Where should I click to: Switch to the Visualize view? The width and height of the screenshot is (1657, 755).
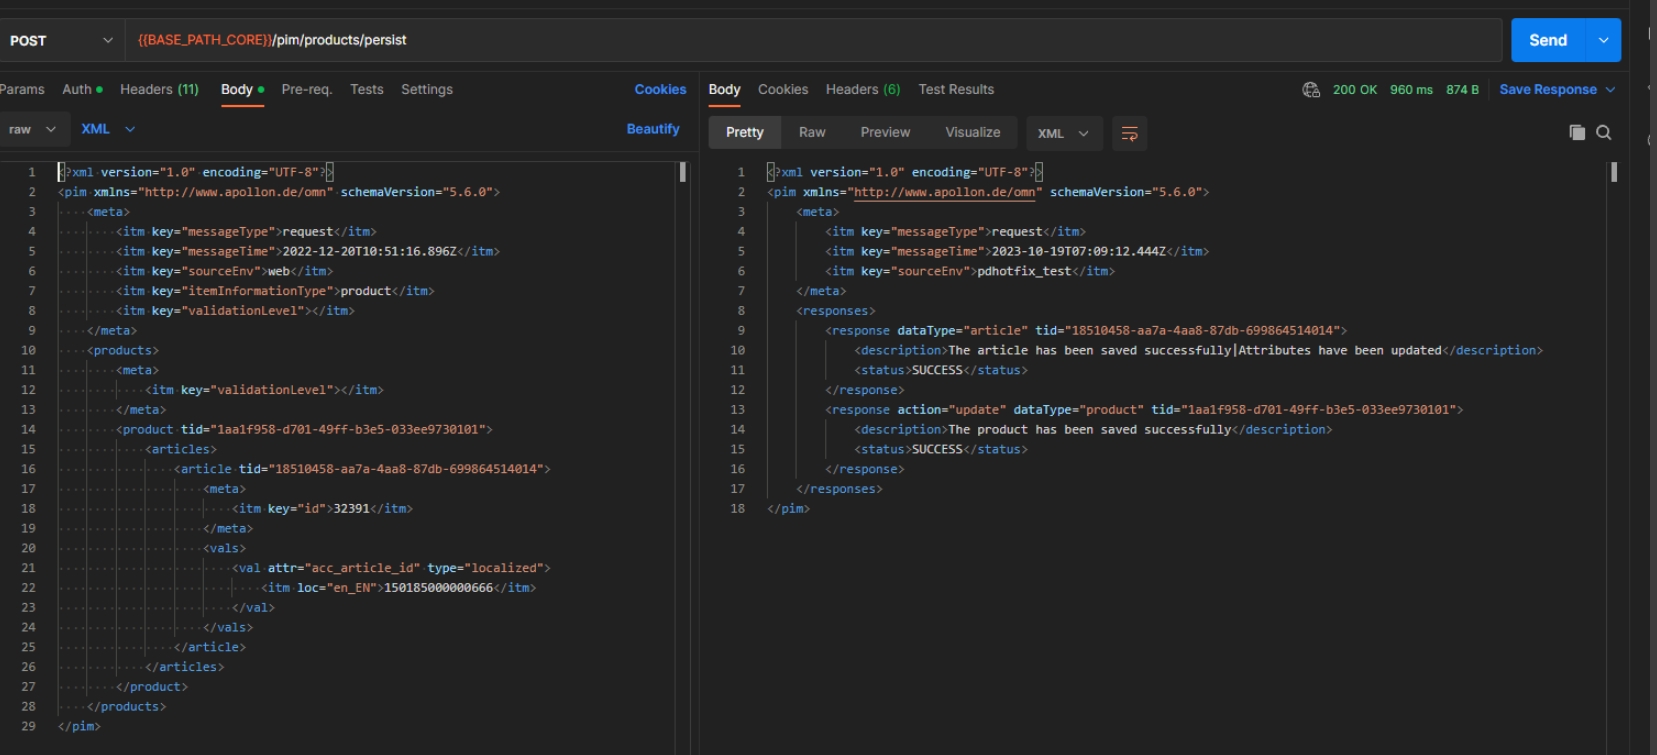pyautogui.click(x=972, y=132)
